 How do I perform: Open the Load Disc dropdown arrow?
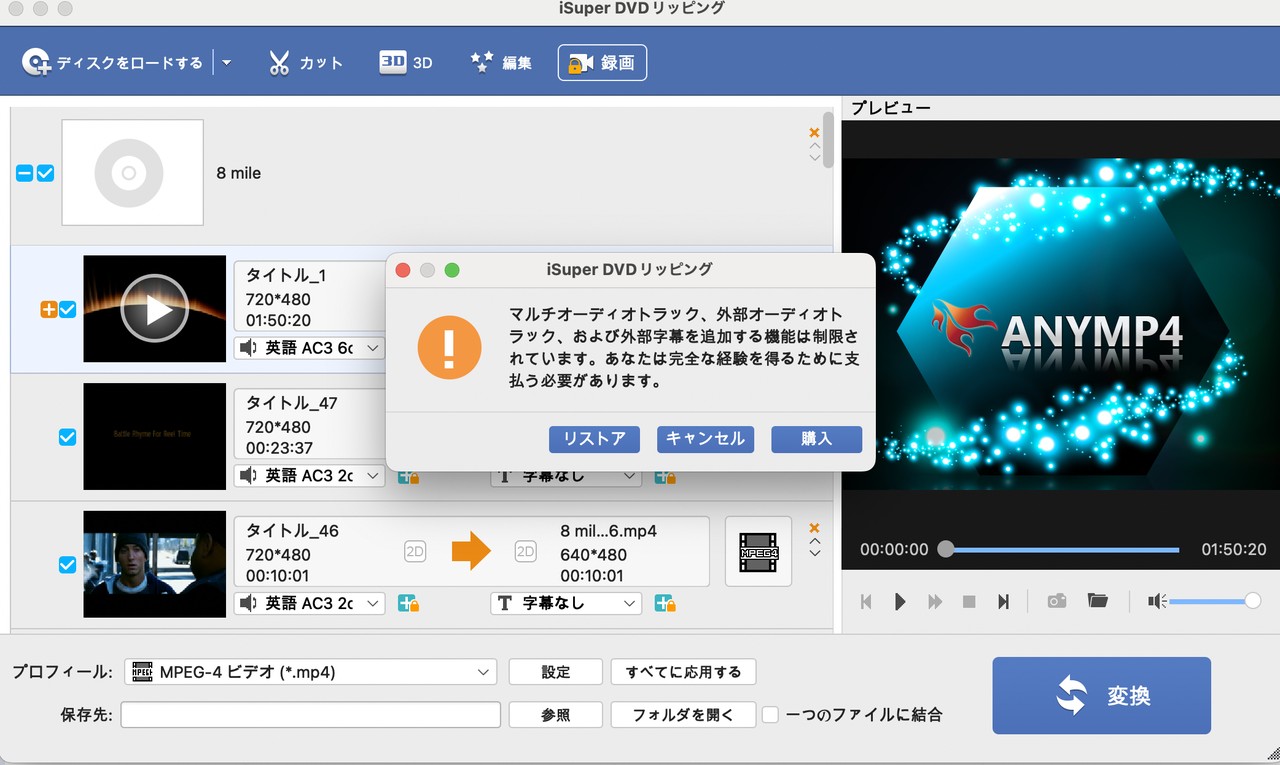click(226, 62)
